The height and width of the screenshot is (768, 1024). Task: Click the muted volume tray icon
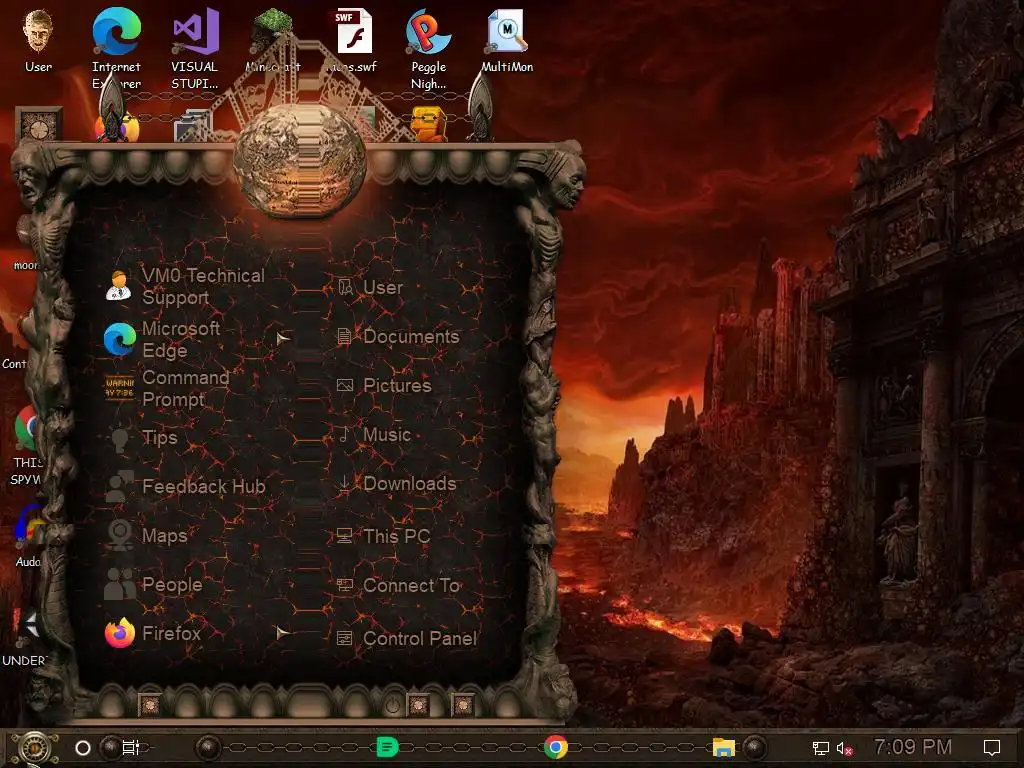[x=844, y=748]
